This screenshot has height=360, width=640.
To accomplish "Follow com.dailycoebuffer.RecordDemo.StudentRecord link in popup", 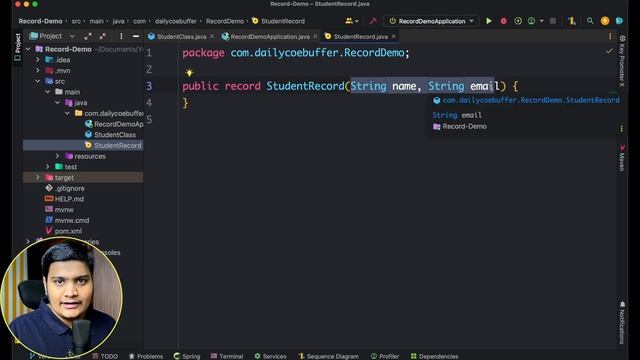I will click(x=531, y=100).
